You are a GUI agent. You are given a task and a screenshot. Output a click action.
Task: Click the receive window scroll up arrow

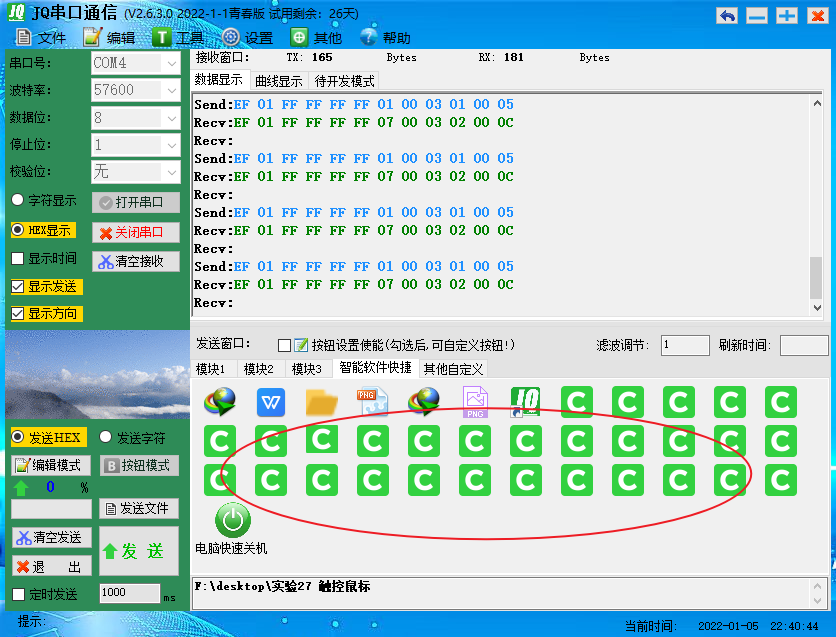click(x=817, y=103)
